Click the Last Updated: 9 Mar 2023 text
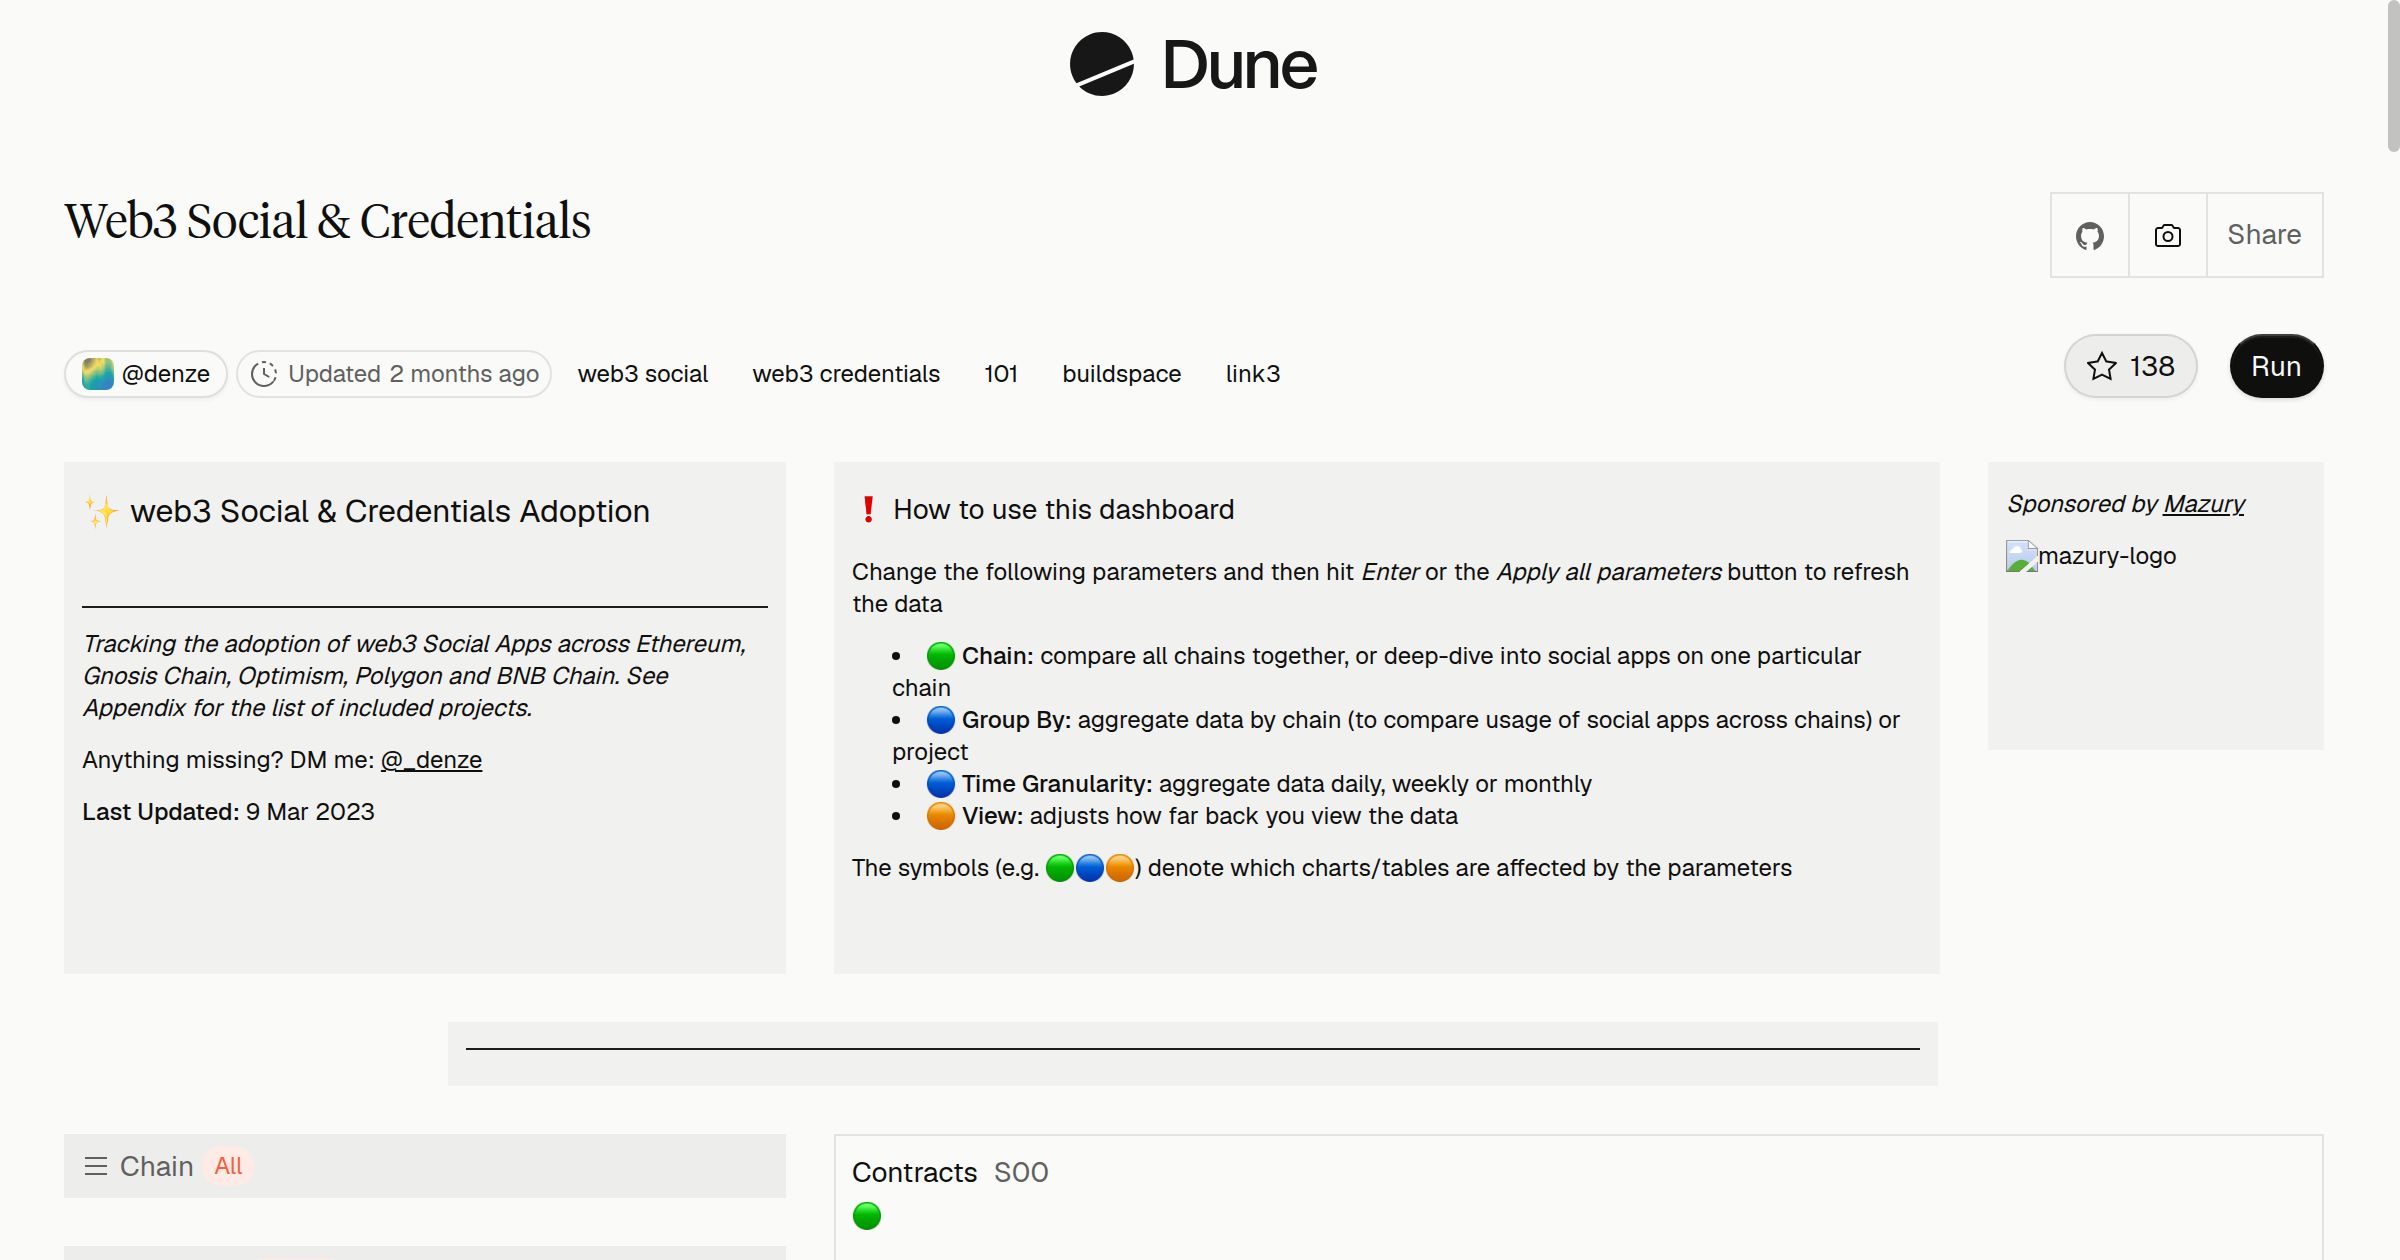Image resolution: width=2400 pixels, height=1260 pixels. [x=228, y=812]
